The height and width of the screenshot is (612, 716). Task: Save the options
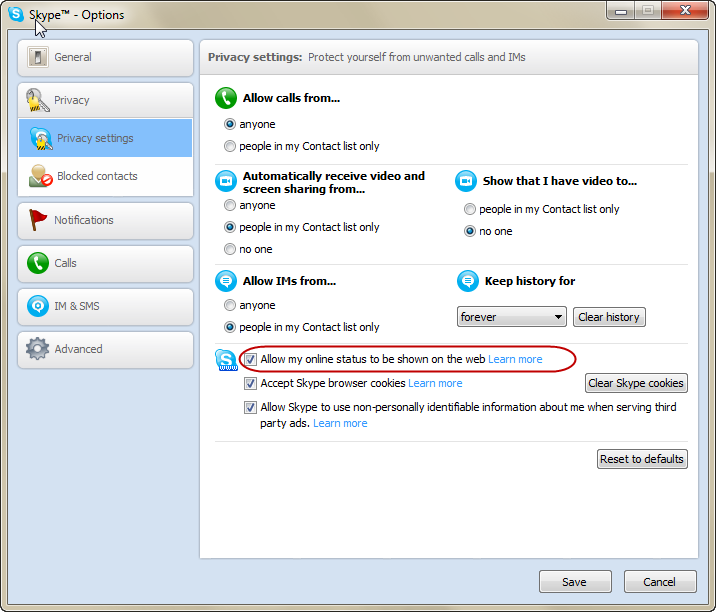(x=575, y=582)
